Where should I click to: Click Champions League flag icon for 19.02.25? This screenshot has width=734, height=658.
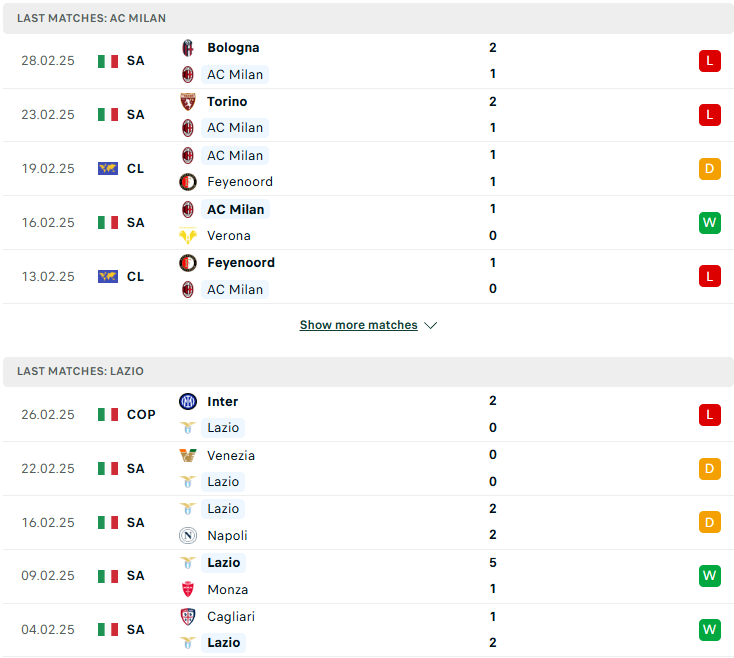[108, 168]
